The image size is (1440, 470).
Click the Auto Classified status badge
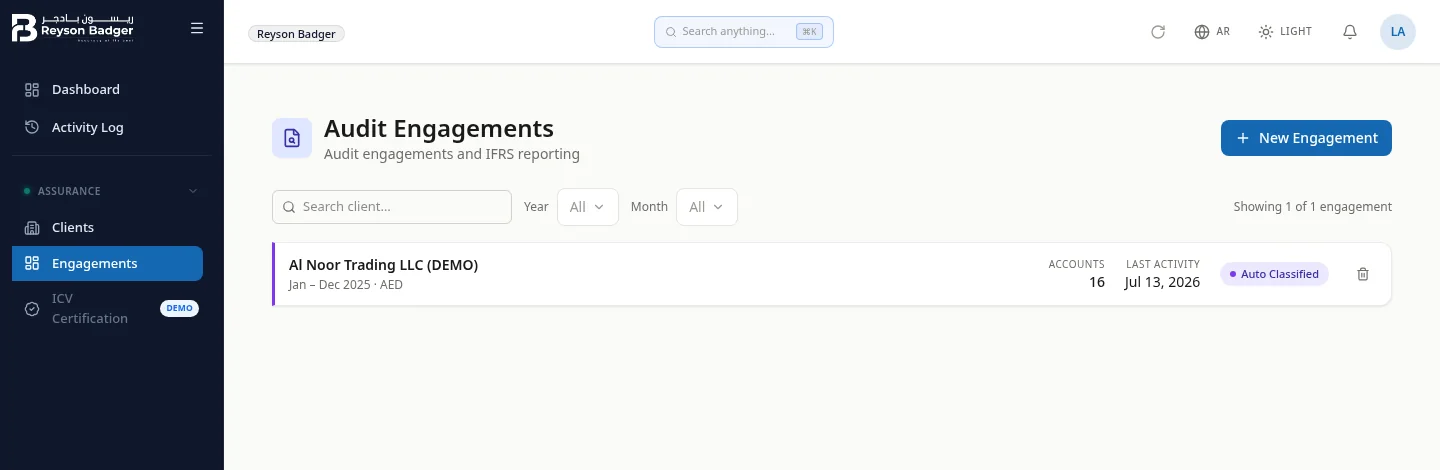click(x=1274, y=274)
